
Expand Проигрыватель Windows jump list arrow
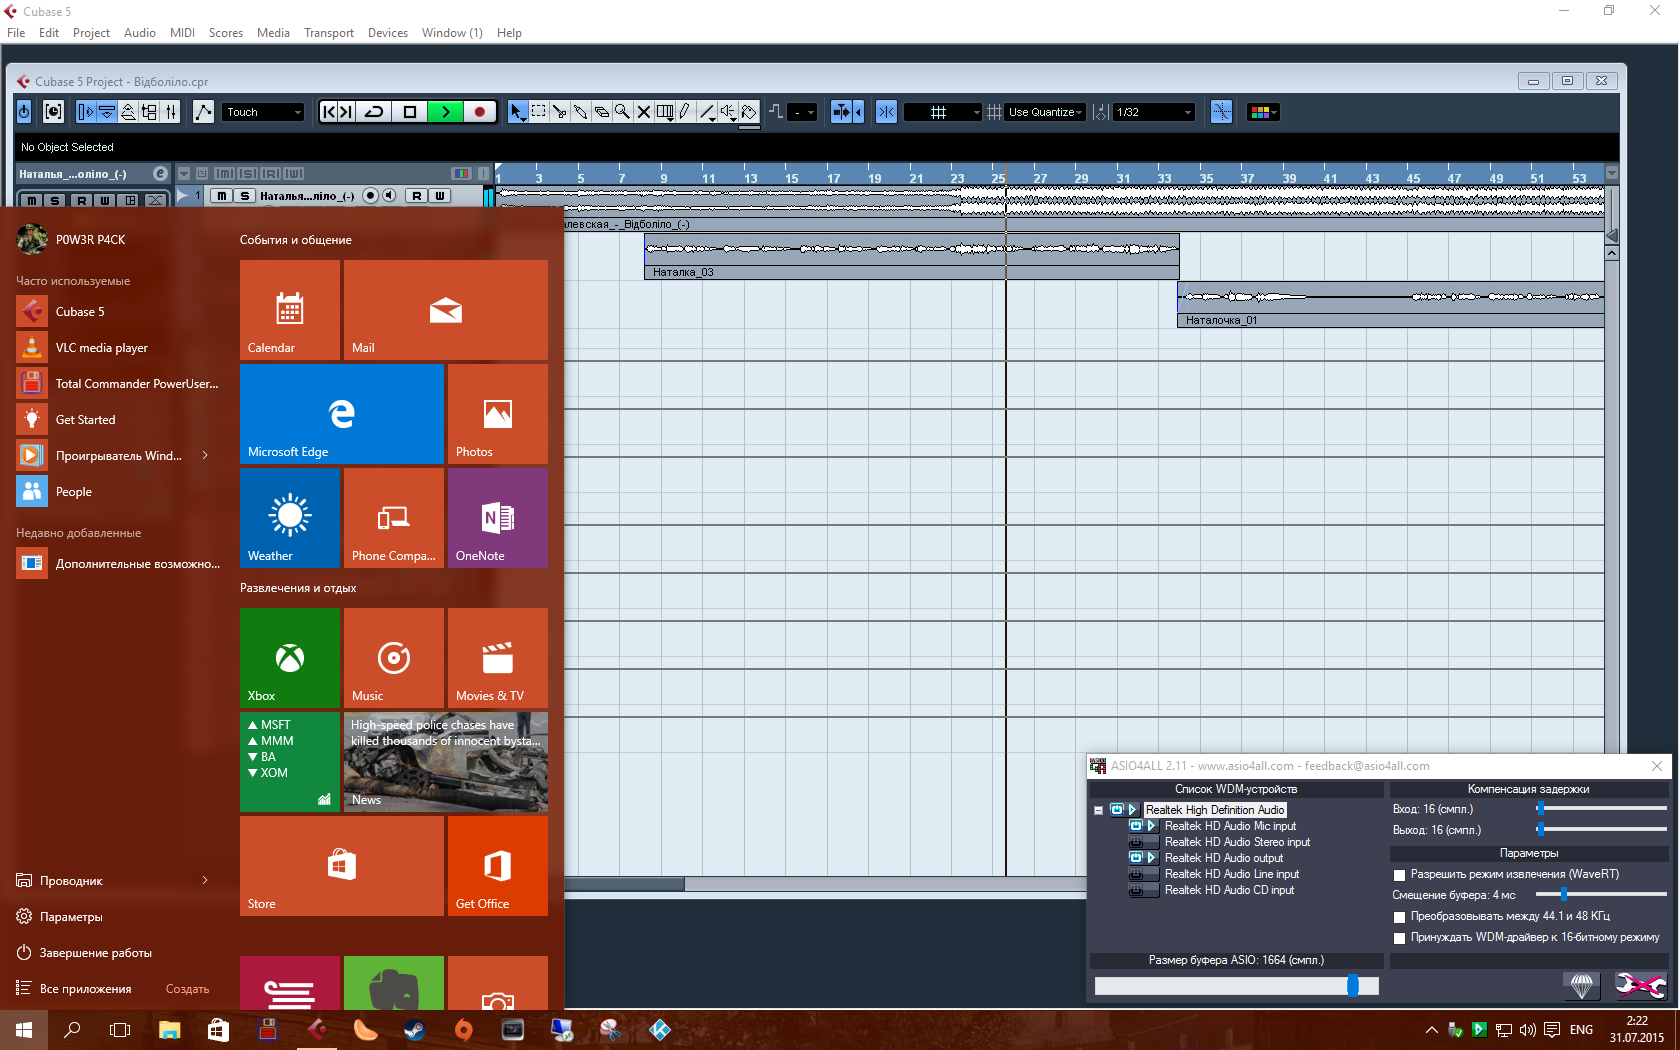tap(206, 455)
